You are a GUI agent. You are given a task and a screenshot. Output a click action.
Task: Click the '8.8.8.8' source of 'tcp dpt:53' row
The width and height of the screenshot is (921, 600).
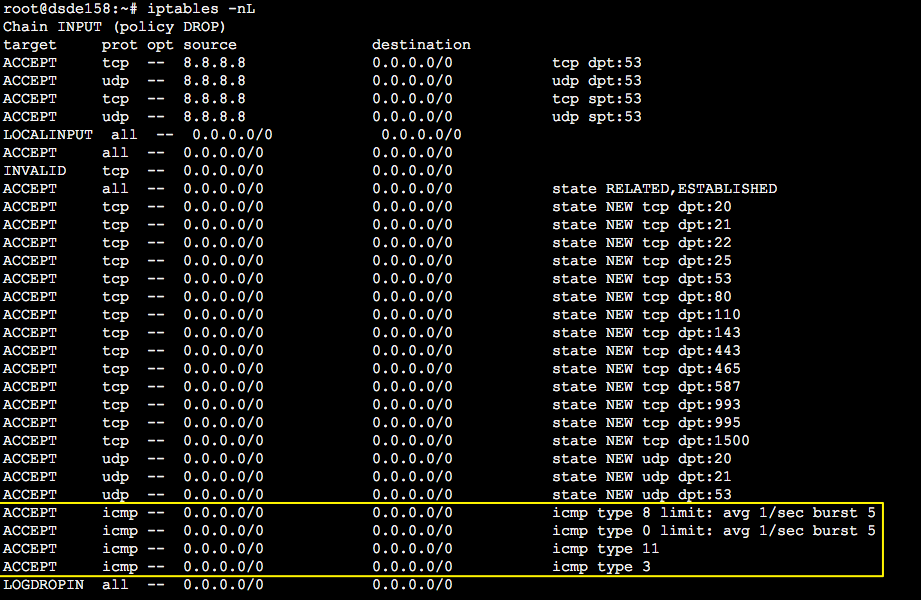214,63
